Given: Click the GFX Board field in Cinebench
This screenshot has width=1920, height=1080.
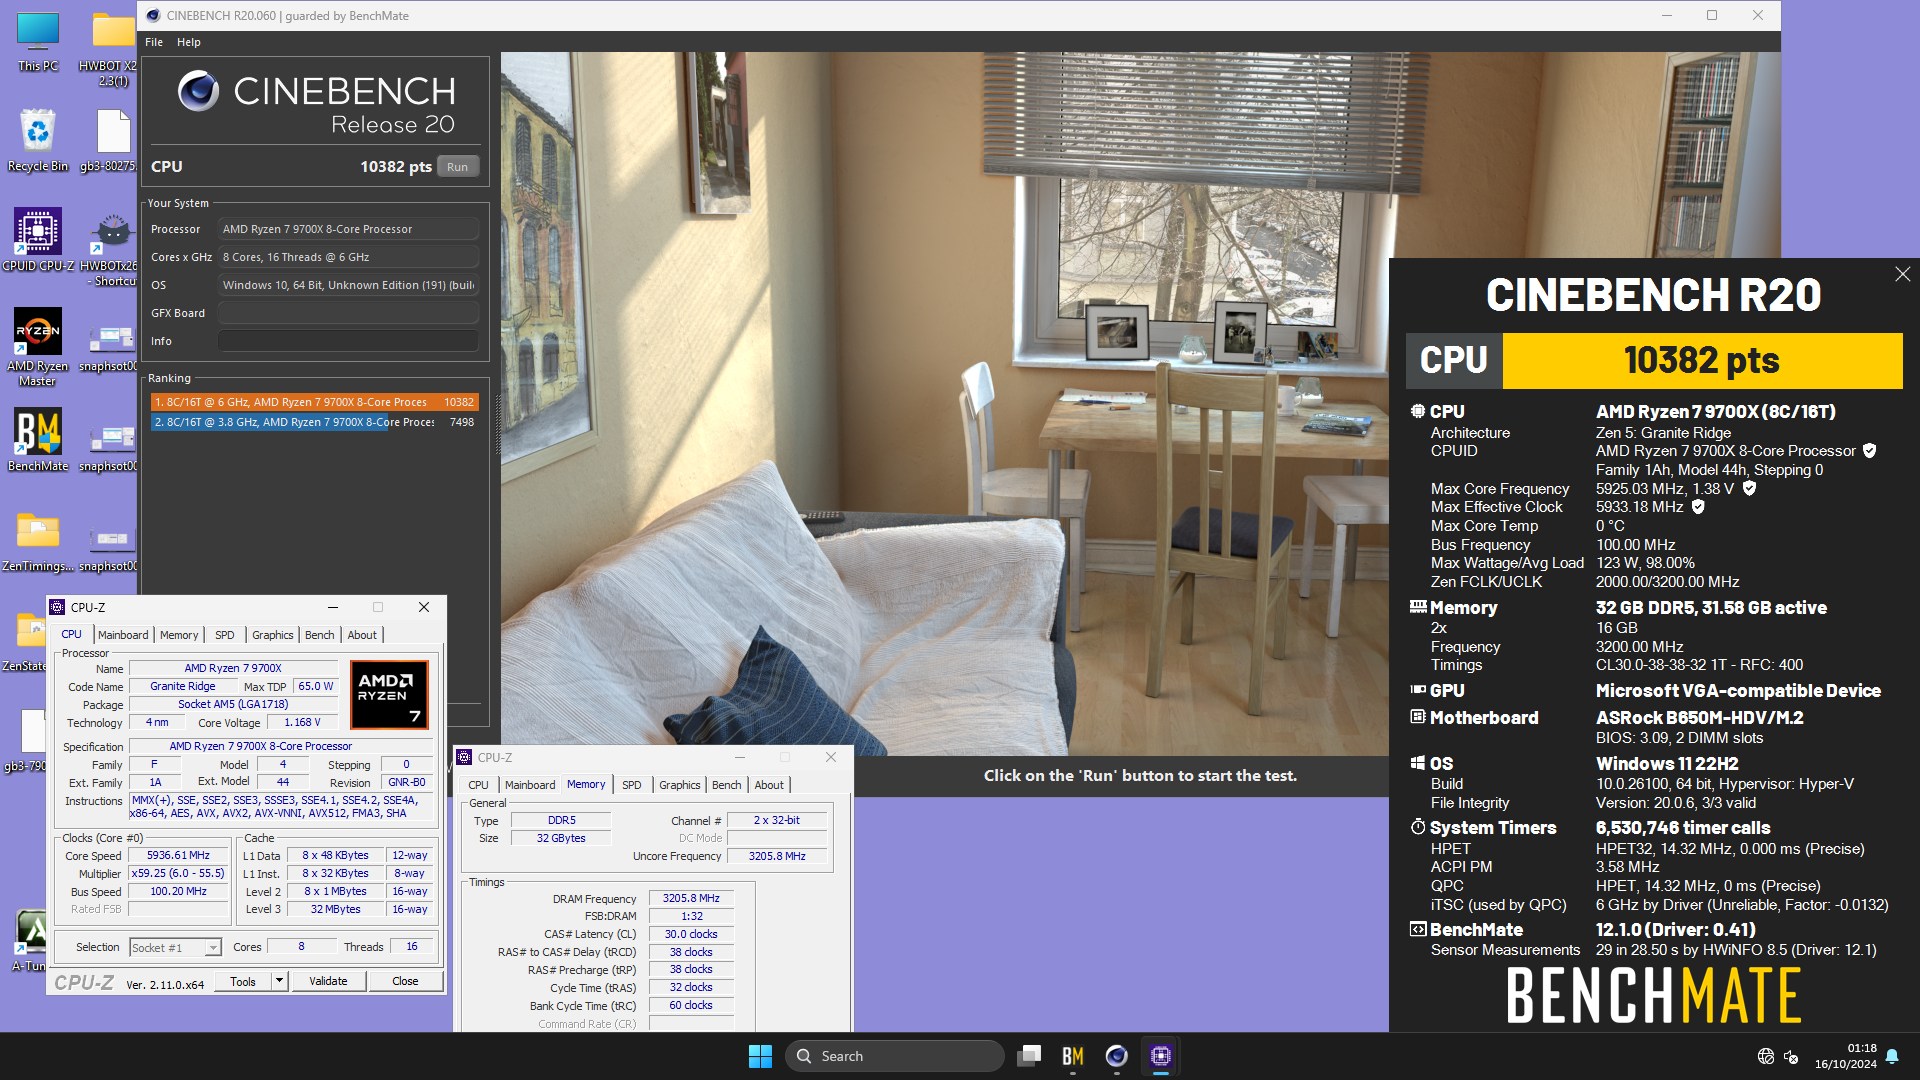Looking at the screenshot, I should pyautogui.click(x=348, y=313).
